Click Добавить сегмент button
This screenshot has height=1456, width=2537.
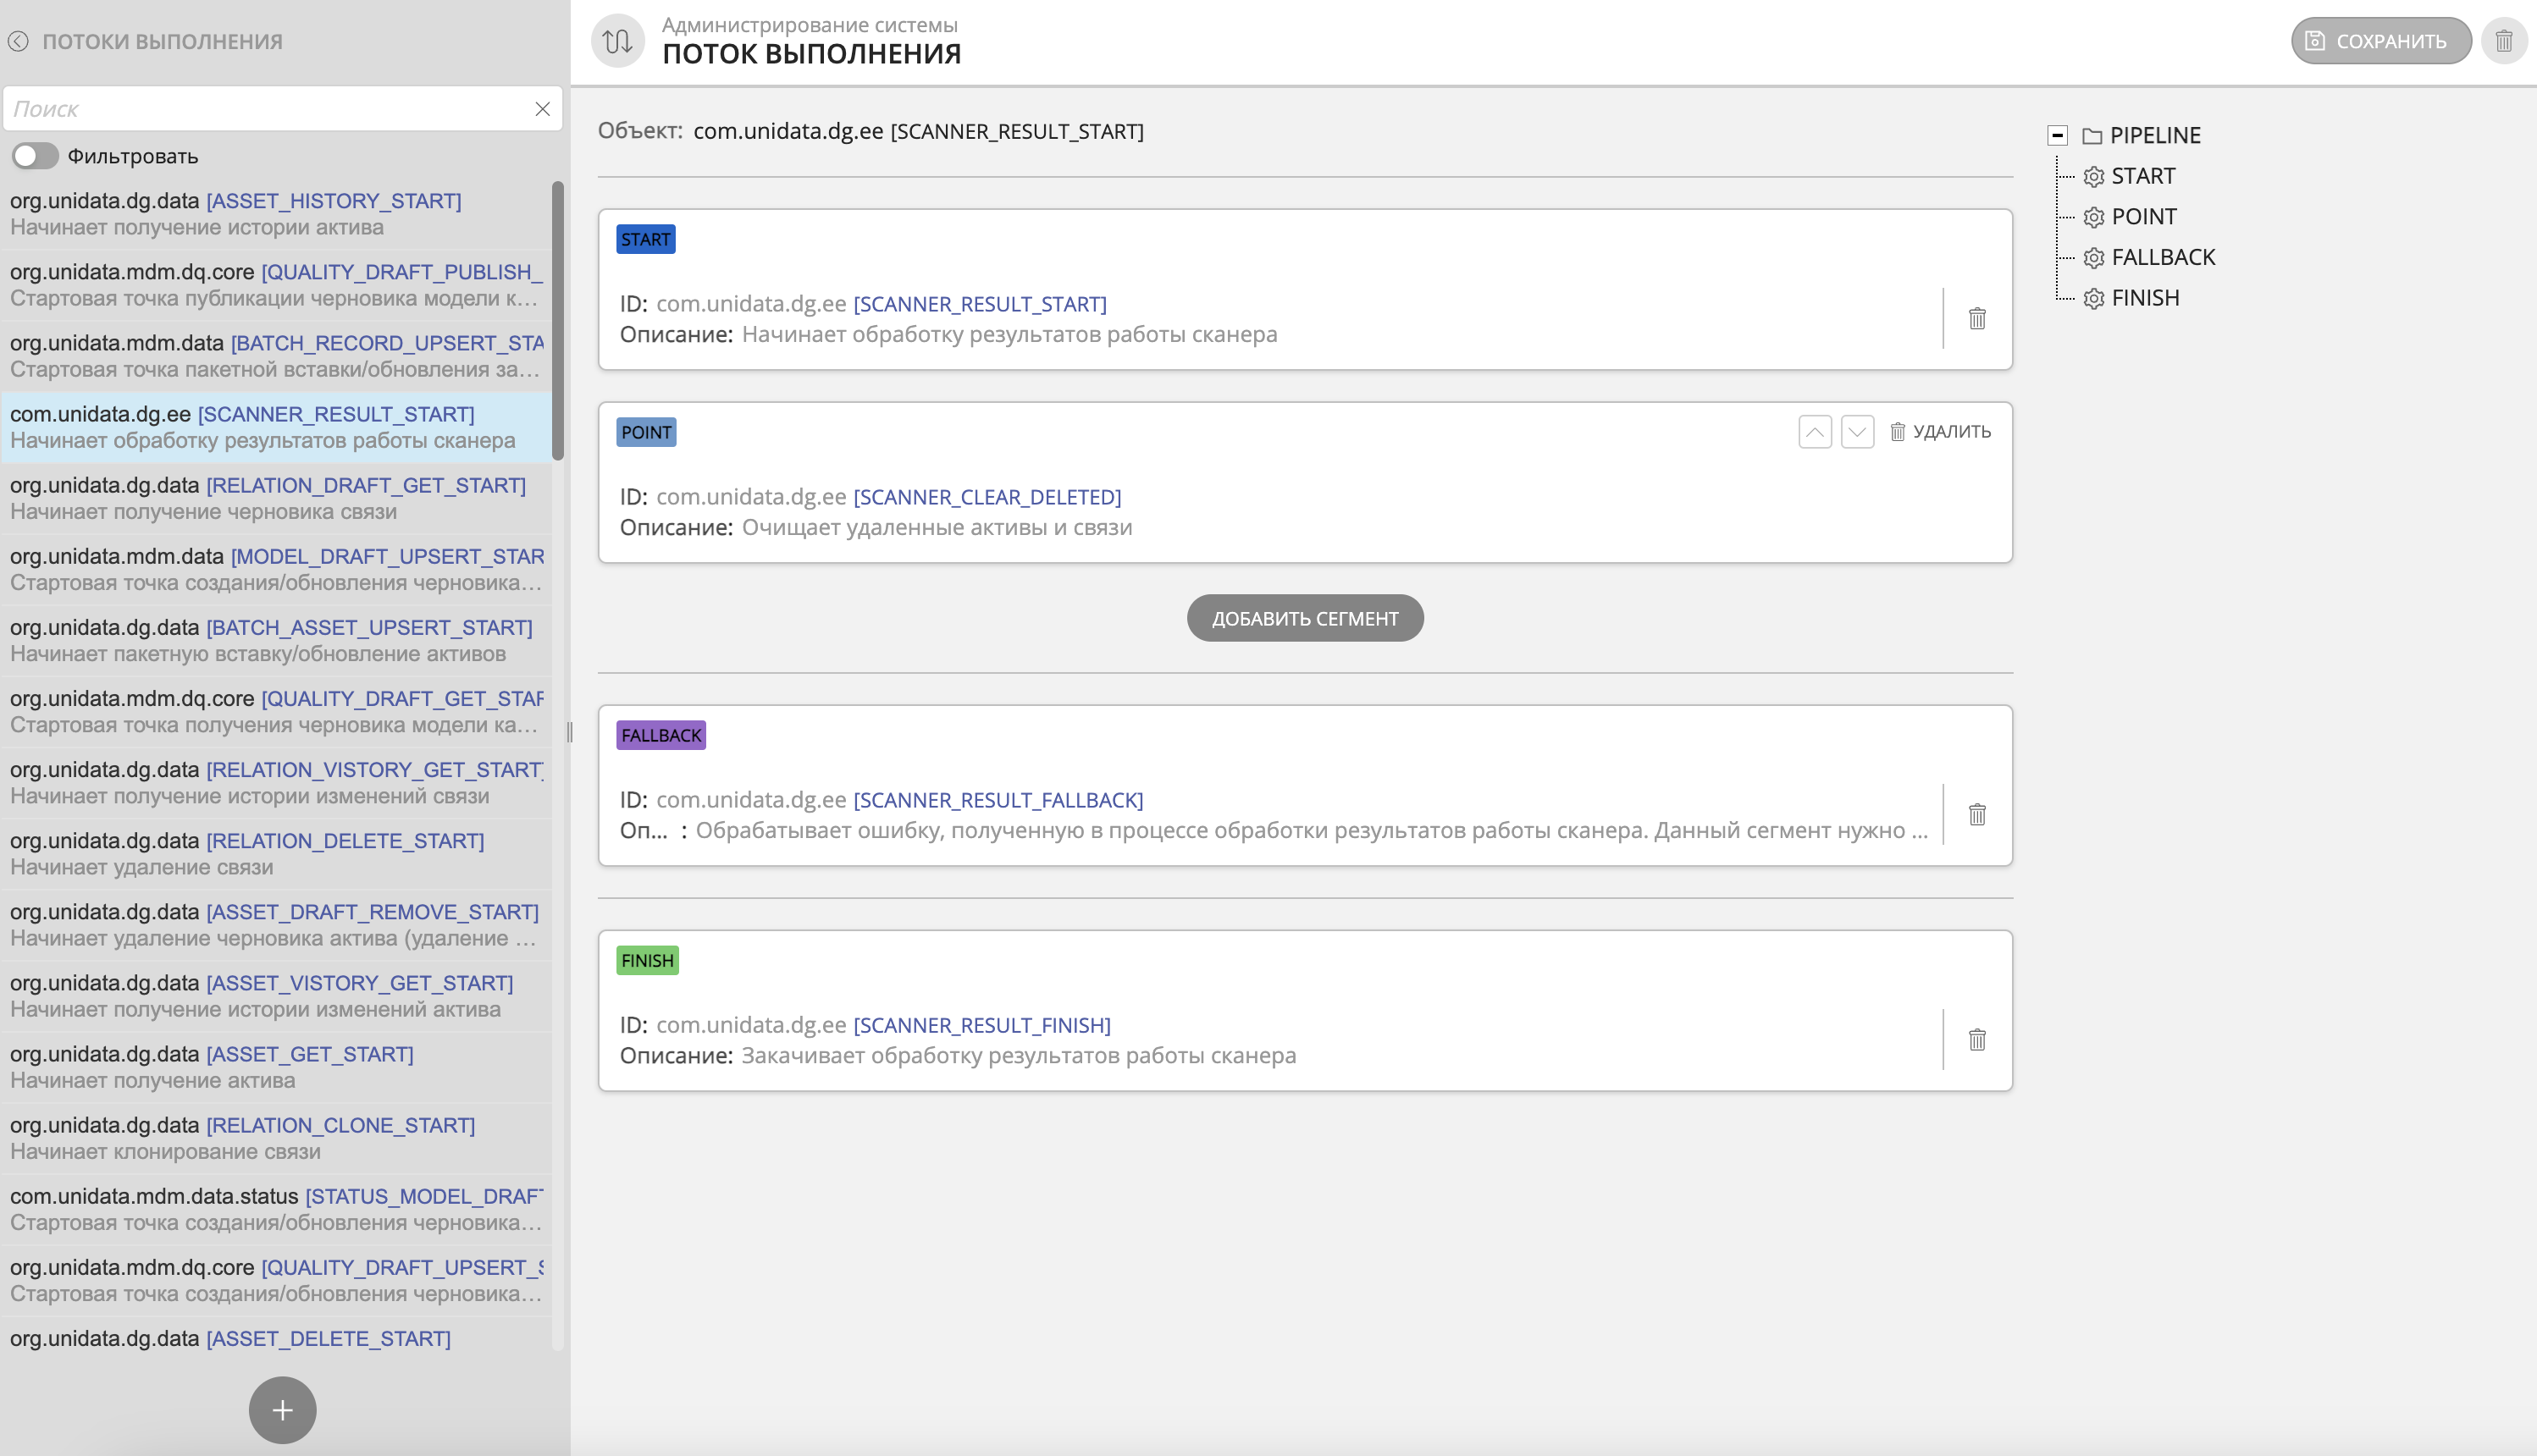(x=1304, y=618)
